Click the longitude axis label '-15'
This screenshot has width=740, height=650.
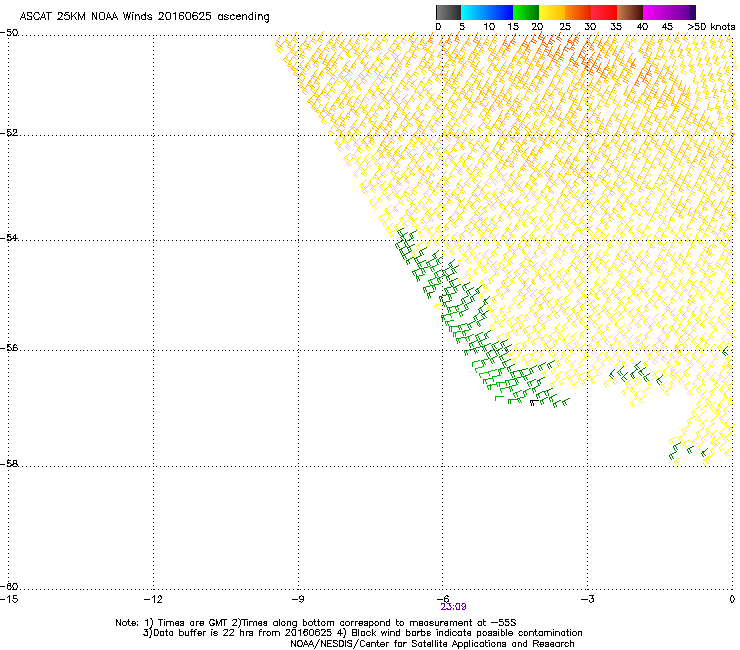(x=9, y=599)
